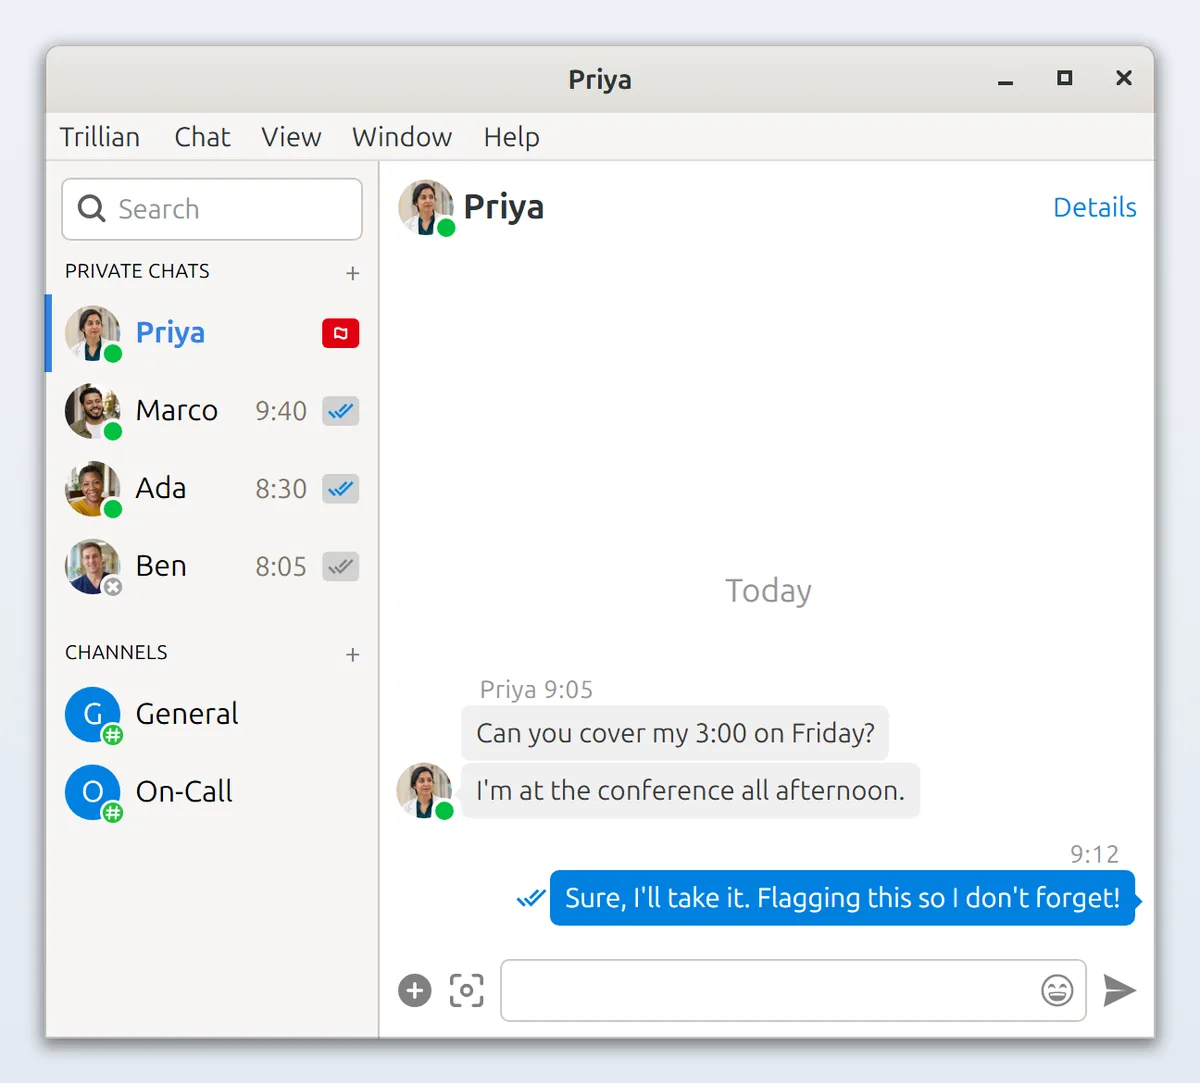Click the CHANNELS section header
This screenshot has height=1083, width=1200.
116,652
